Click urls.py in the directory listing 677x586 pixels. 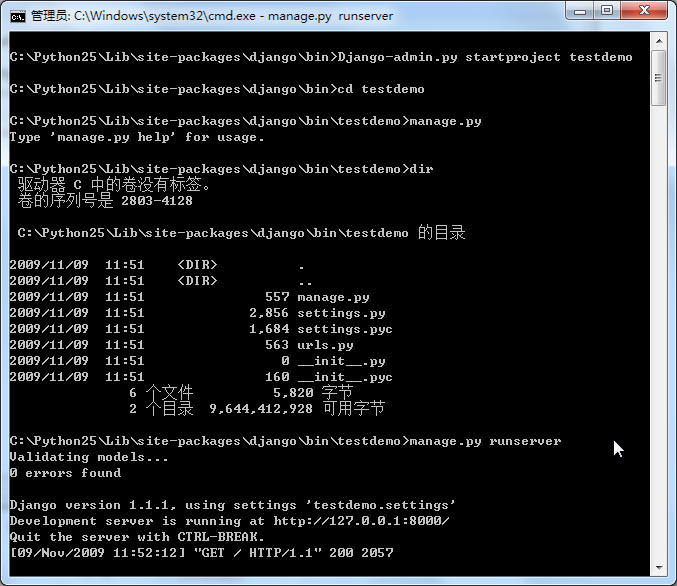[x=325, y=345]
